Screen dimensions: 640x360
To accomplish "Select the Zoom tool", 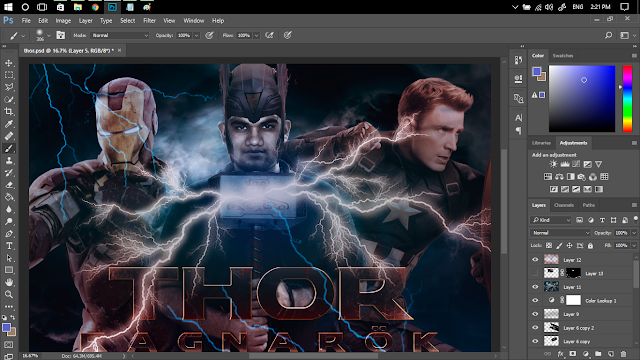I will tap(9, 294).
